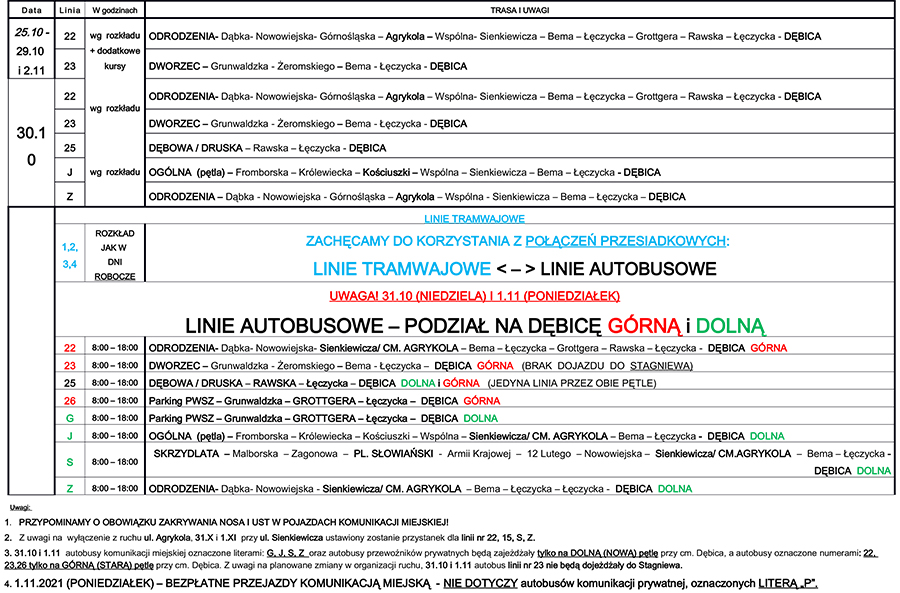This screenshot has width=900, height=593.
Task: Click note 1 about "ZAKRYWANIA NOSA I UST"
Action: point(234,522)
